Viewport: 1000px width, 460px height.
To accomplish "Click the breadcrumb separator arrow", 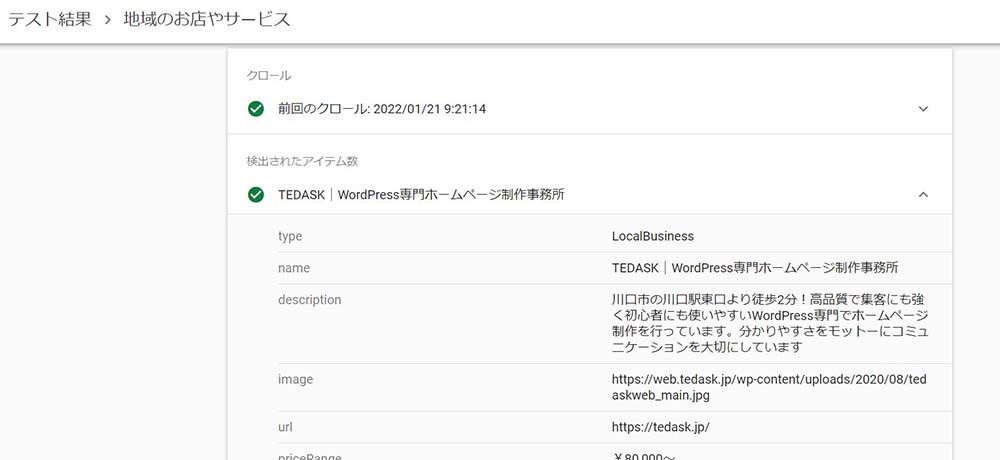I will (x=108, y=20).
